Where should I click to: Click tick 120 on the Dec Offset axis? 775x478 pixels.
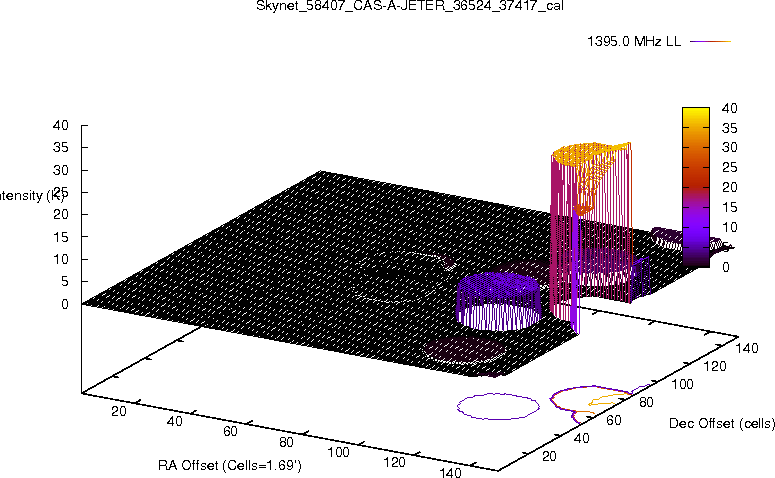(x=715, y=366)
